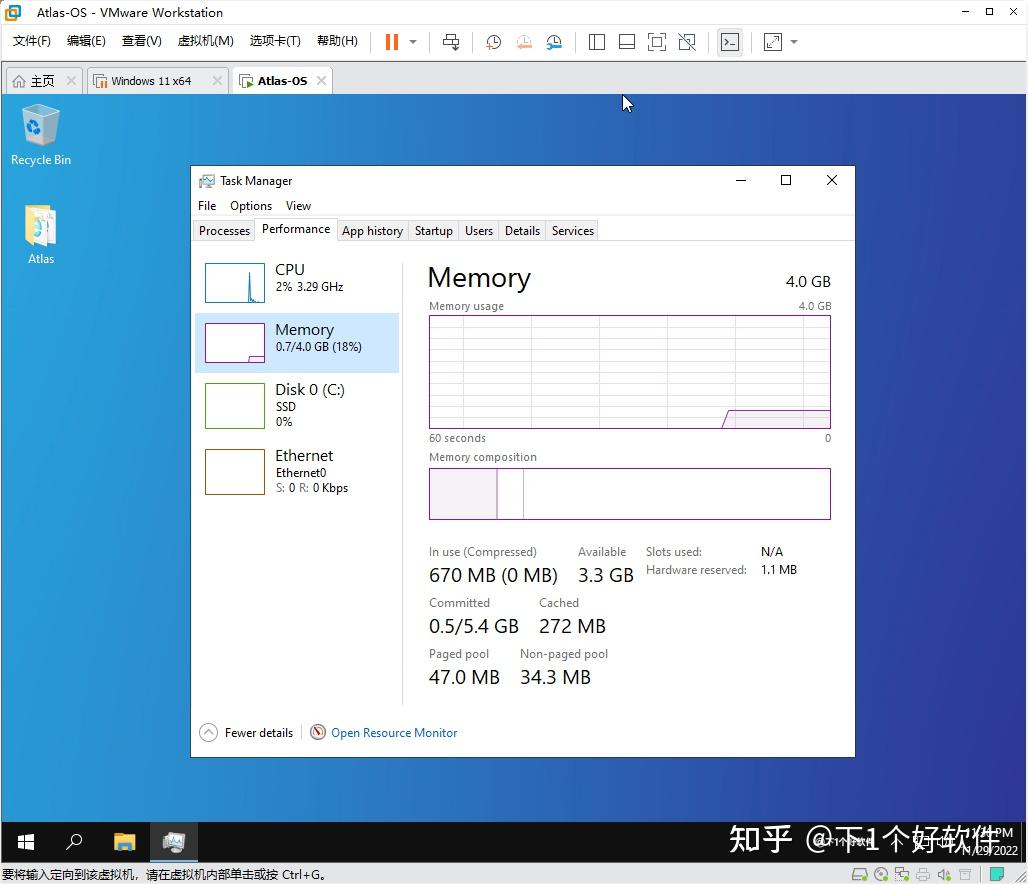Click the sound card status icon
This screenshot has height=884, width=1028.
pyautogui.click(x=944, y=874)
